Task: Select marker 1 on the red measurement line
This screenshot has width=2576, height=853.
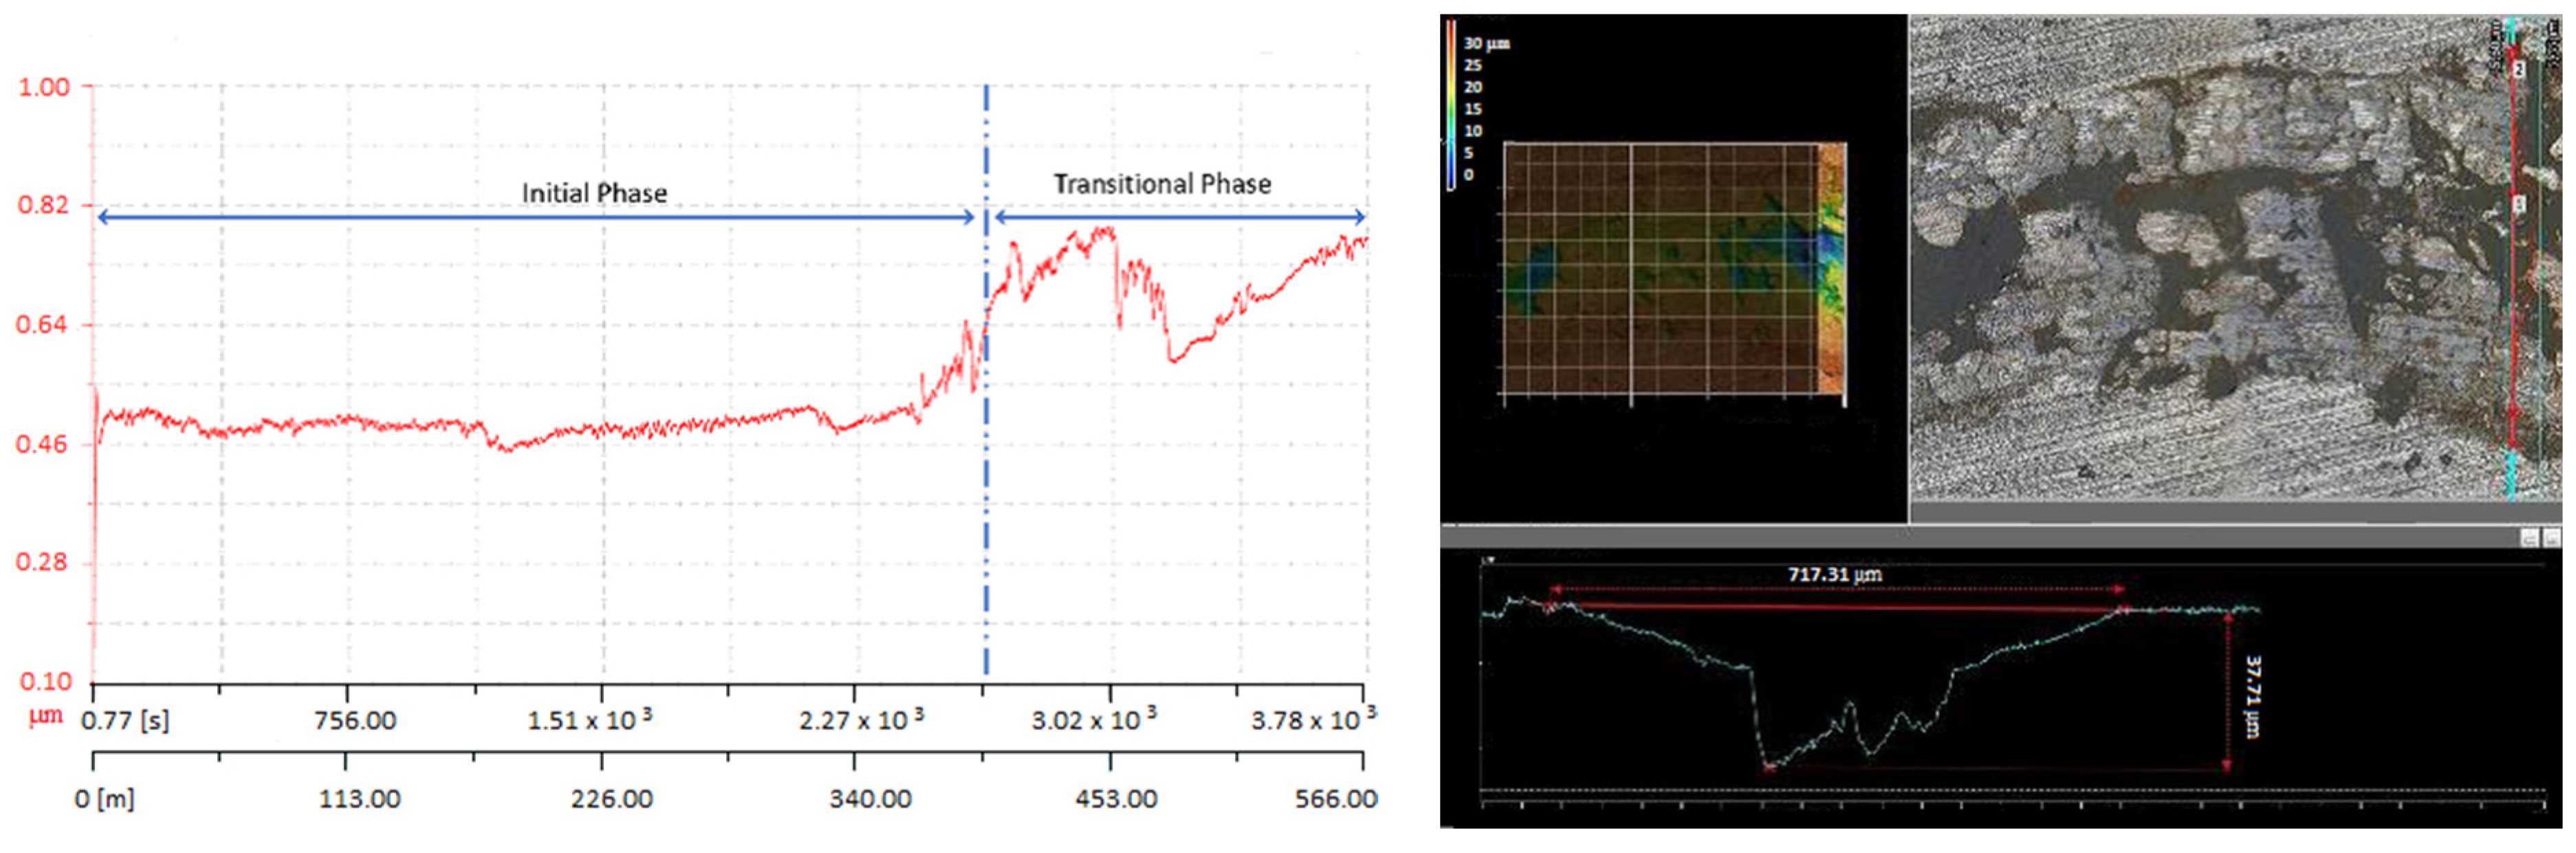Action: [x=2520, y=204]
